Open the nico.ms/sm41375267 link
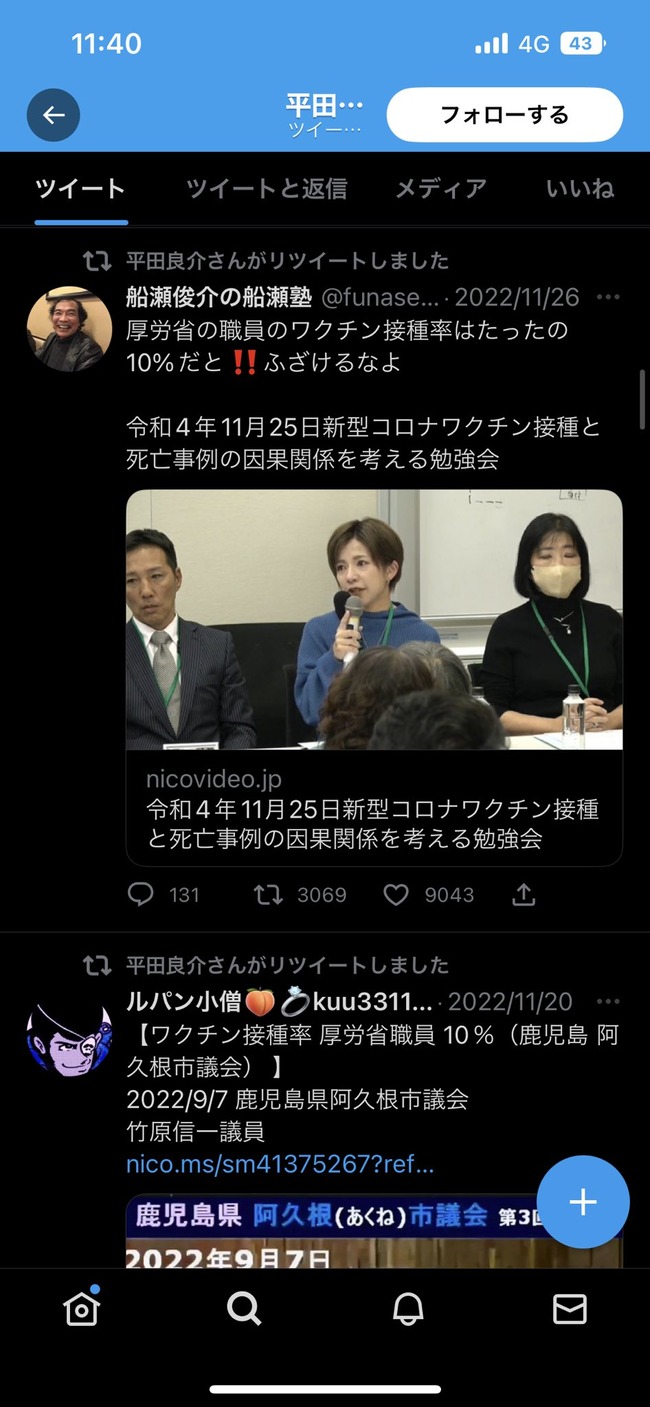This screenshot has width=650, height=1407. point(280,1165)
